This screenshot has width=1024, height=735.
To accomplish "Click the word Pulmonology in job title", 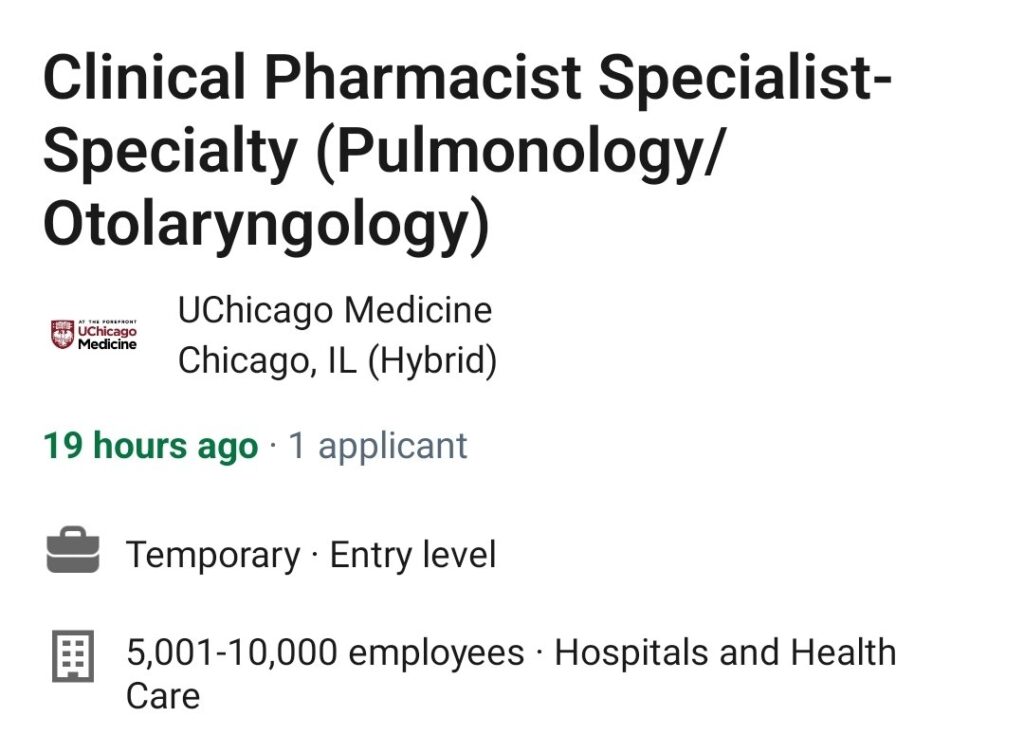I will [519, 152].
